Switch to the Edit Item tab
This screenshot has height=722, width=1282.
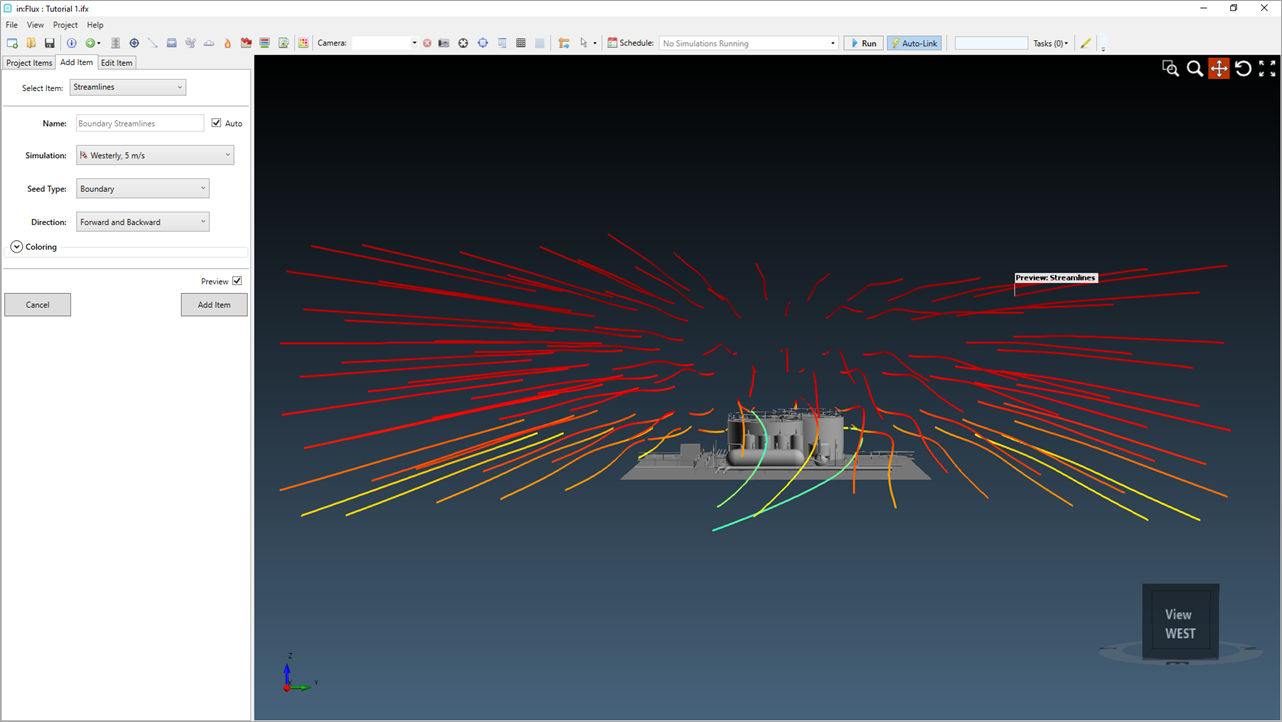point(116,63)
